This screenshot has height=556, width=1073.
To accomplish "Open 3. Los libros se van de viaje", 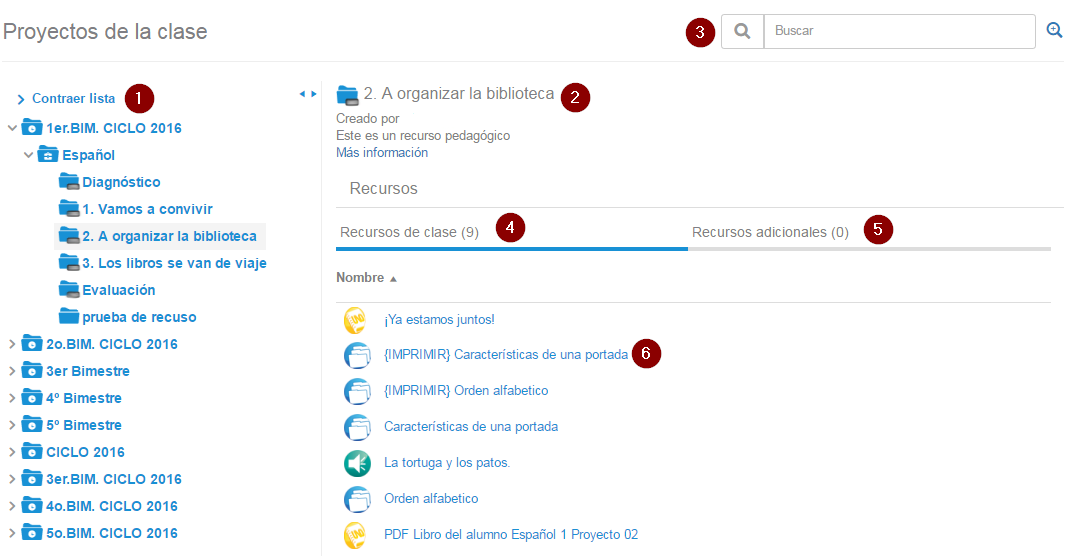I will point(174,263).
